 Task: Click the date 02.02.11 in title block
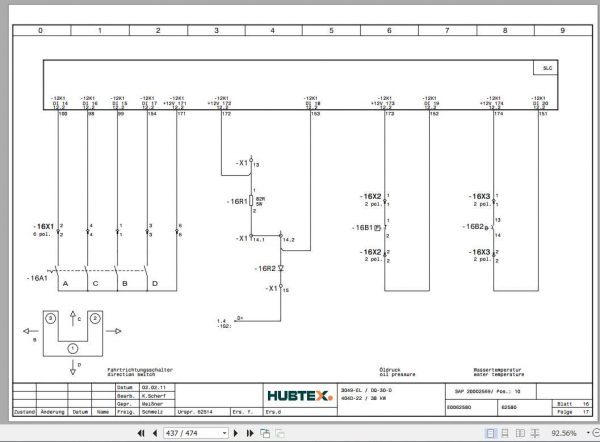pos(153,387)
